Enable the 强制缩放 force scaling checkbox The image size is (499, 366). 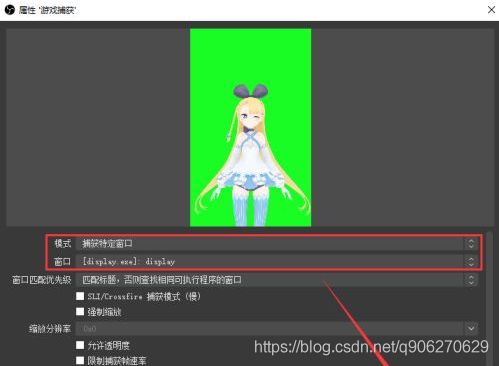click(80, 311)
